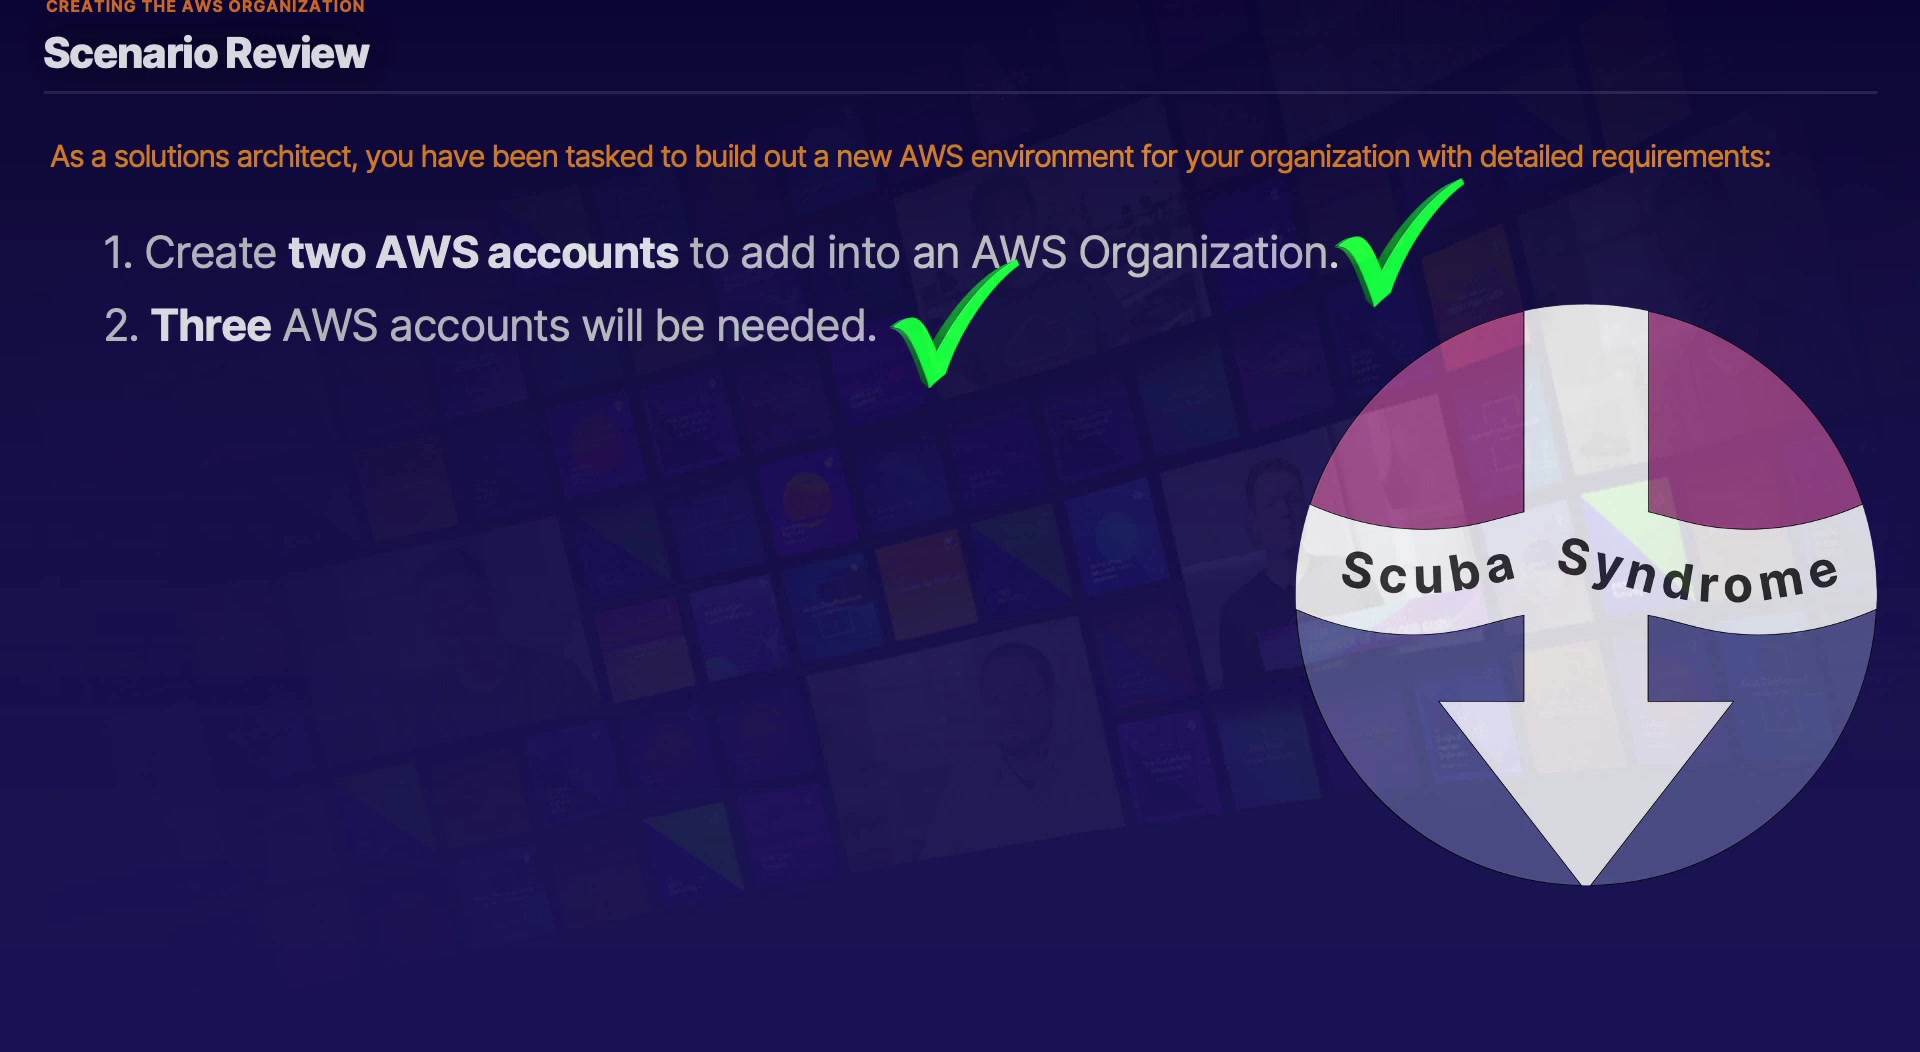Click the bold word Three
The width and height of the screenshot is (1920, 1052).
210,325
